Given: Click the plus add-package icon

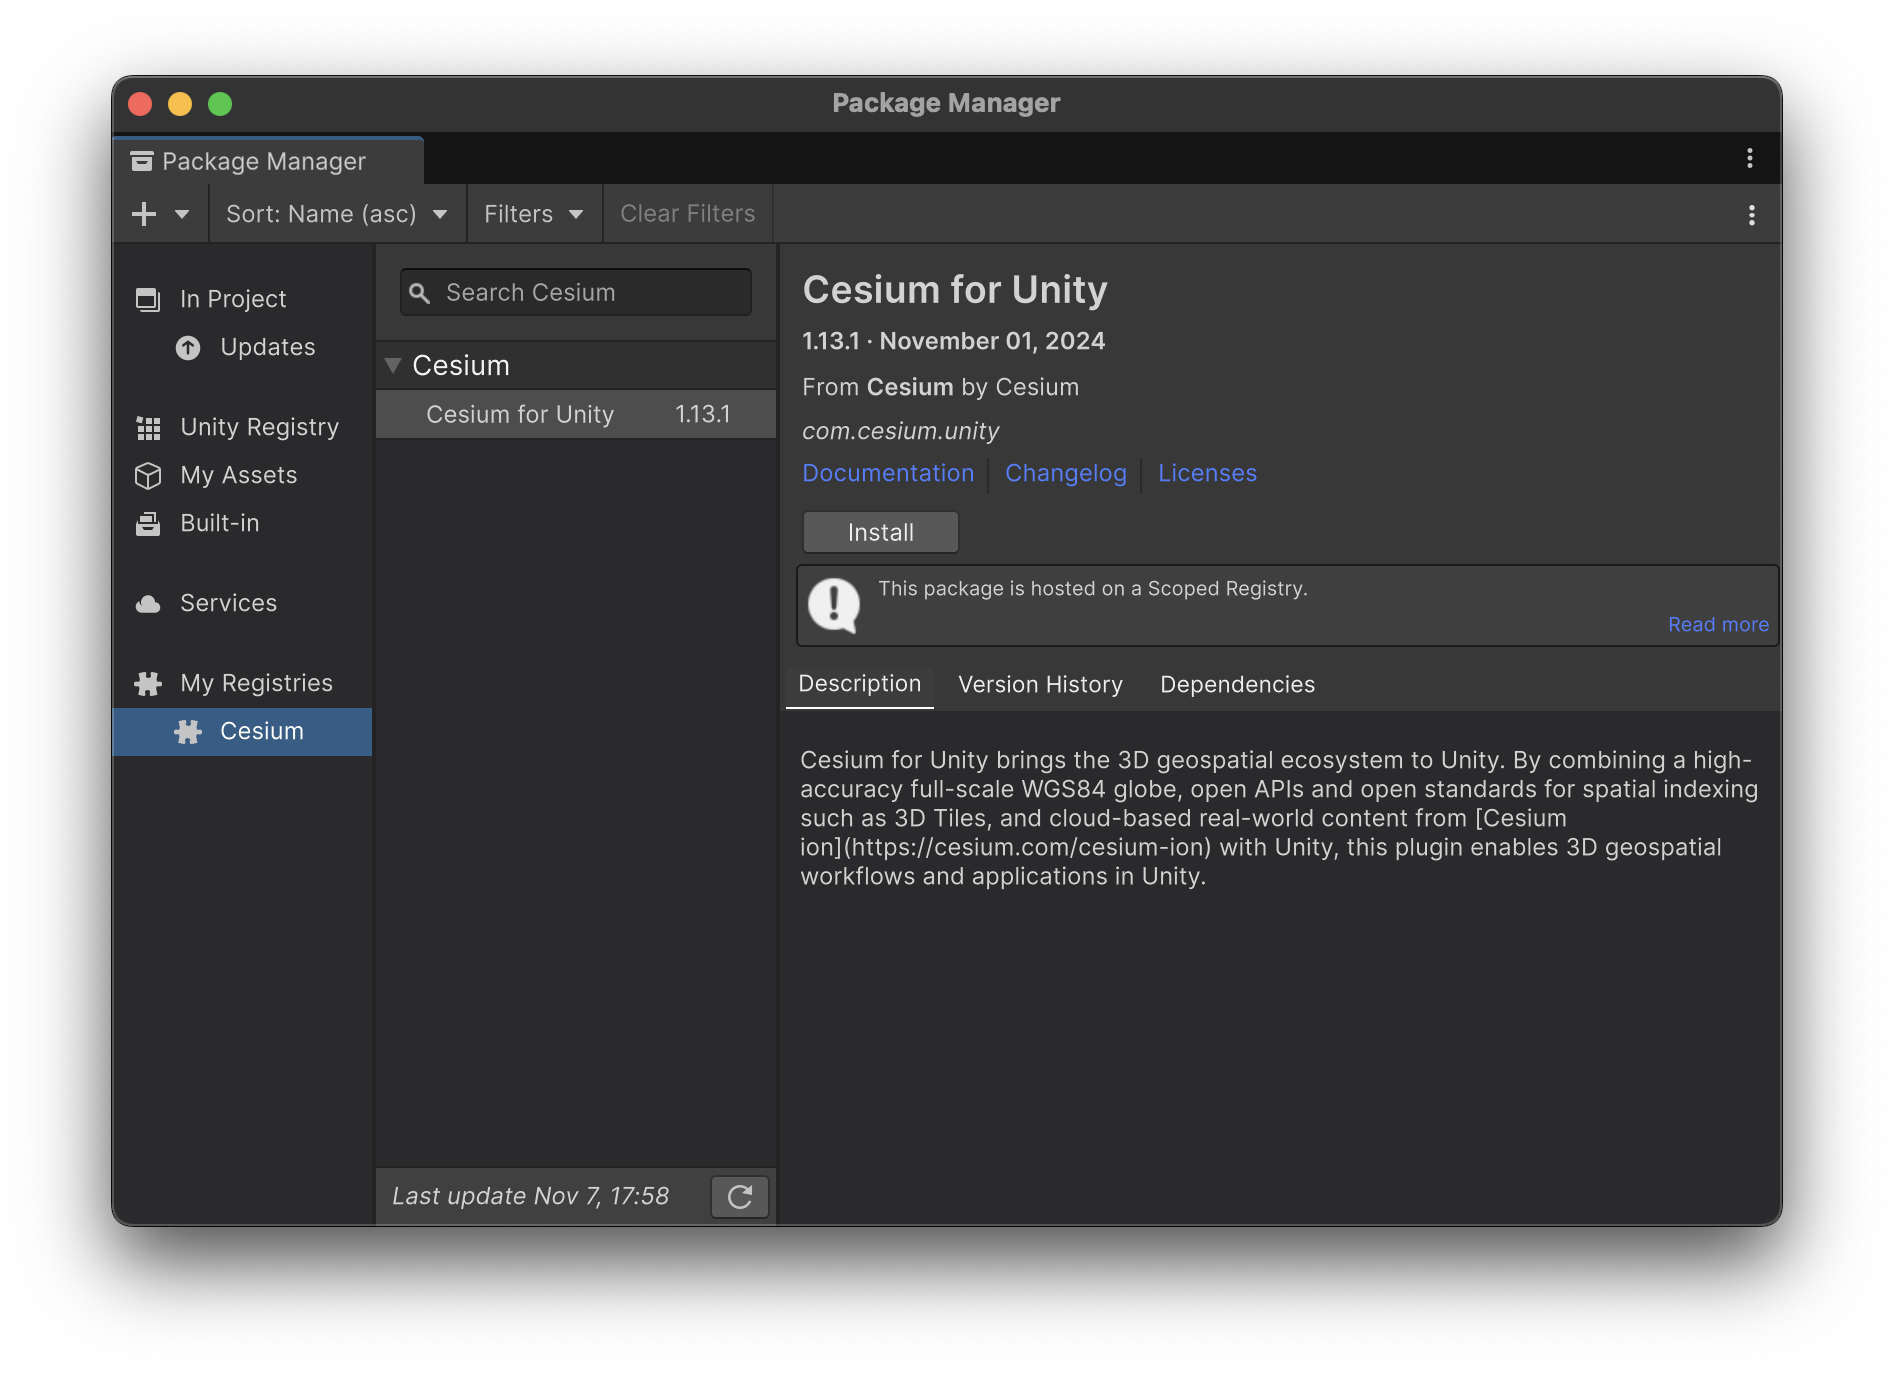Looking at the screenshot, I should coord(144,214).
